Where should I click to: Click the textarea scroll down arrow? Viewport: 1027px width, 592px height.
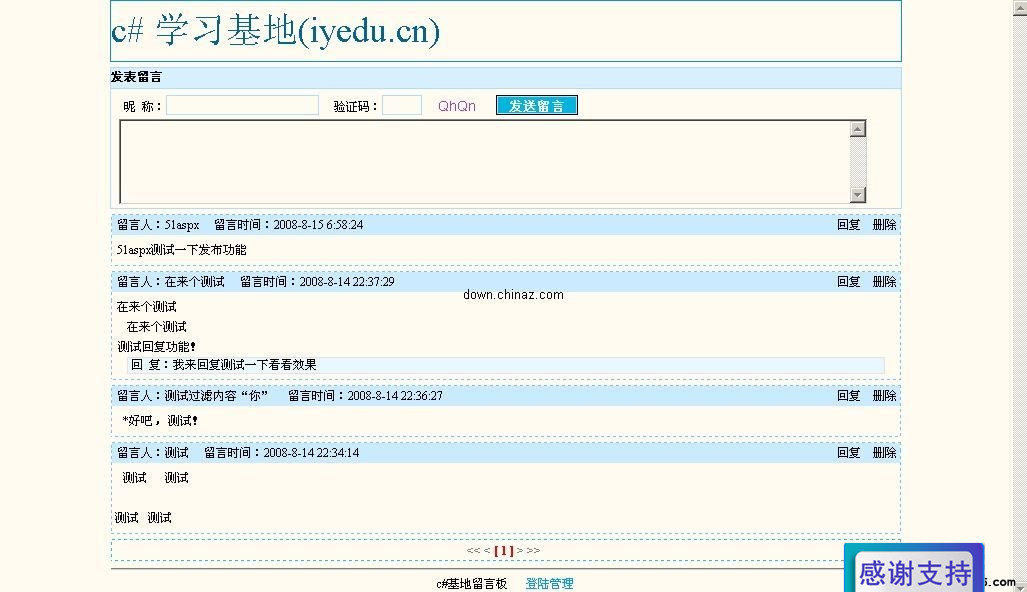tap(858, 194)
